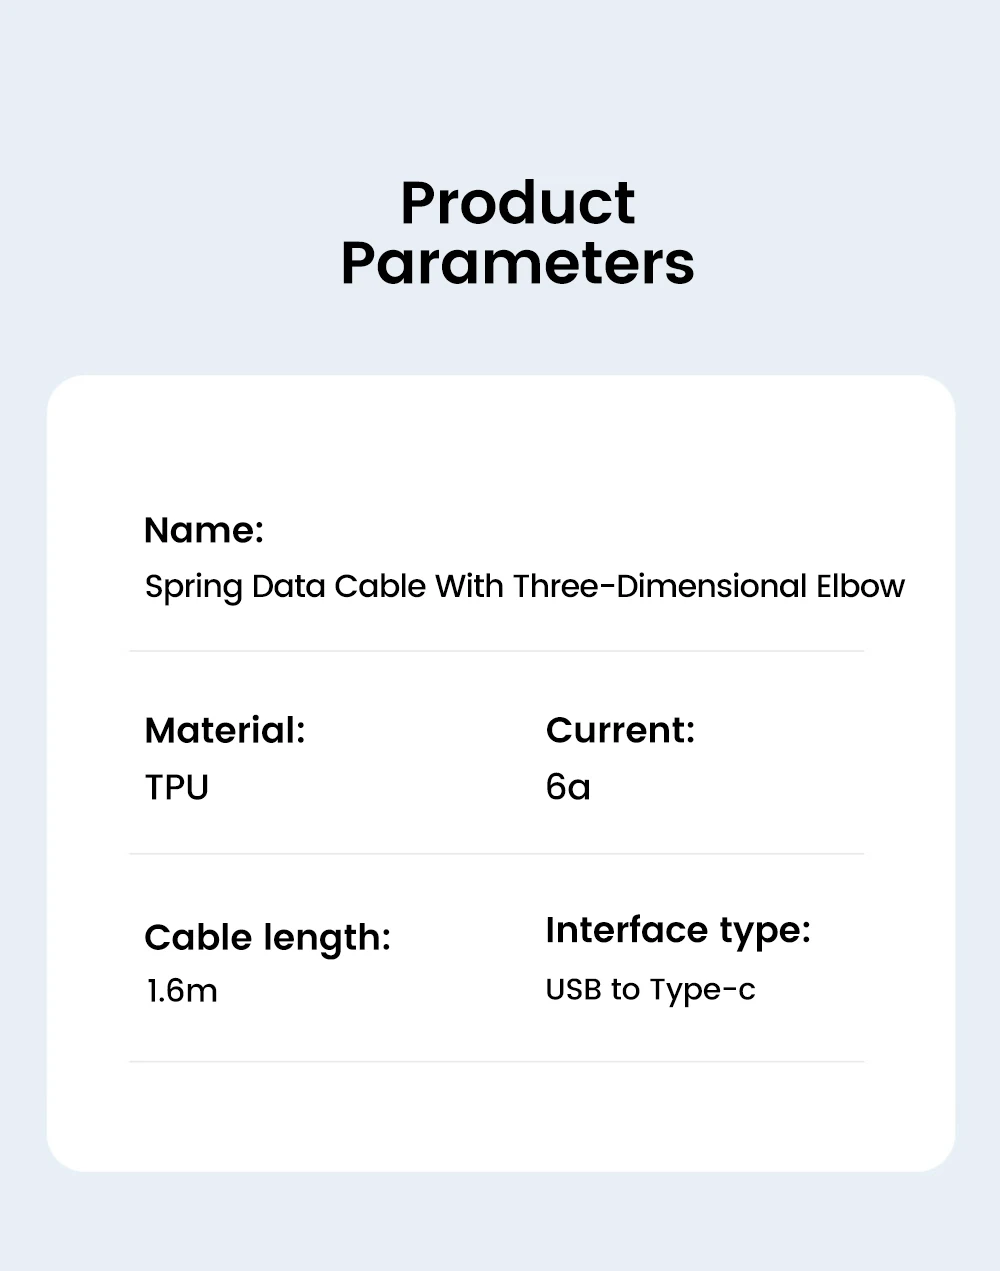The image size is (1000, 1271).
Task: Click the word "Elbow" in the product name
Action: point(860,586)
